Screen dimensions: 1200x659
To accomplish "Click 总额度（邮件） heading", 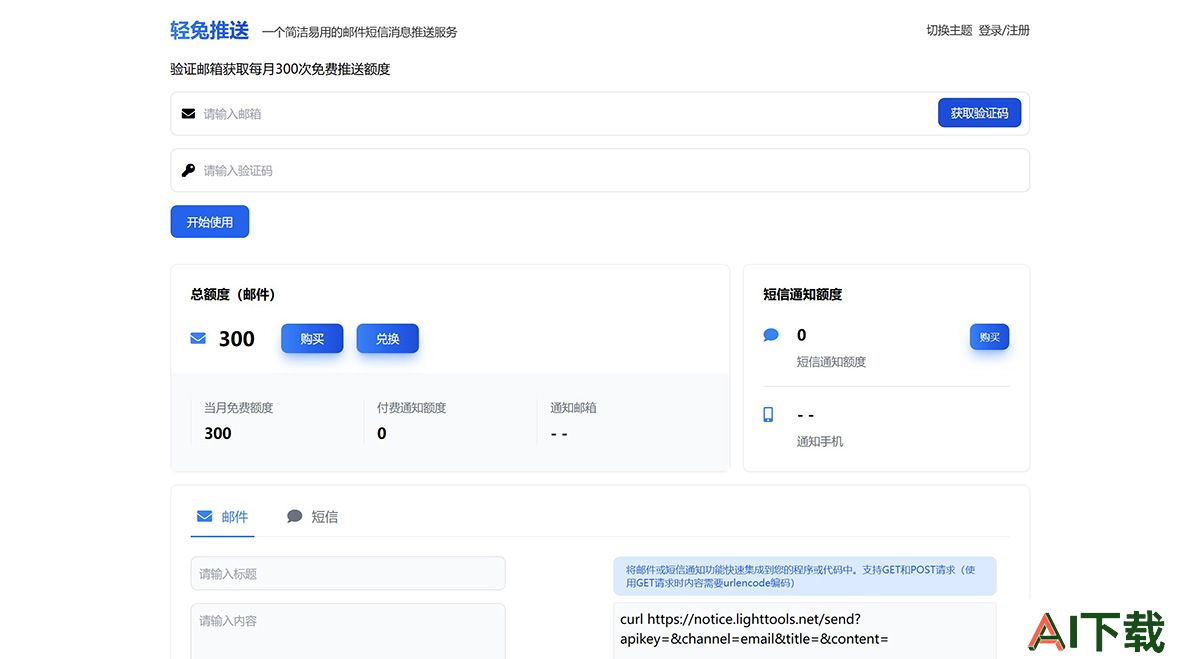I will pos(233,295).
